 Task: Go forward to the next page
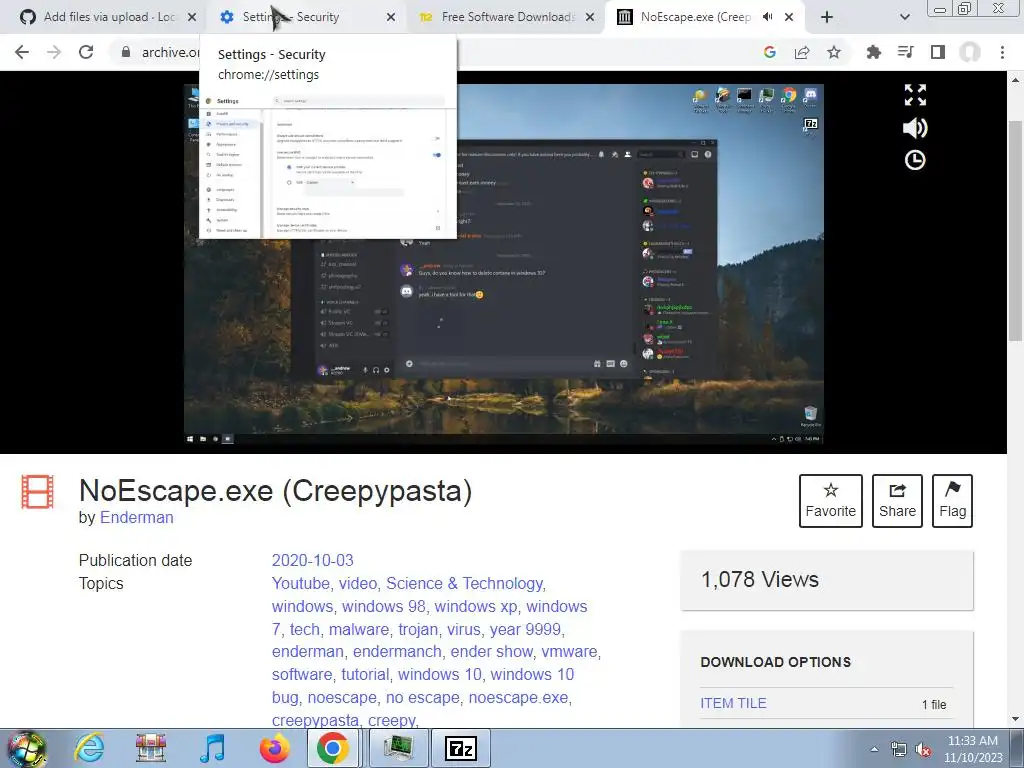tap(54, 52)
